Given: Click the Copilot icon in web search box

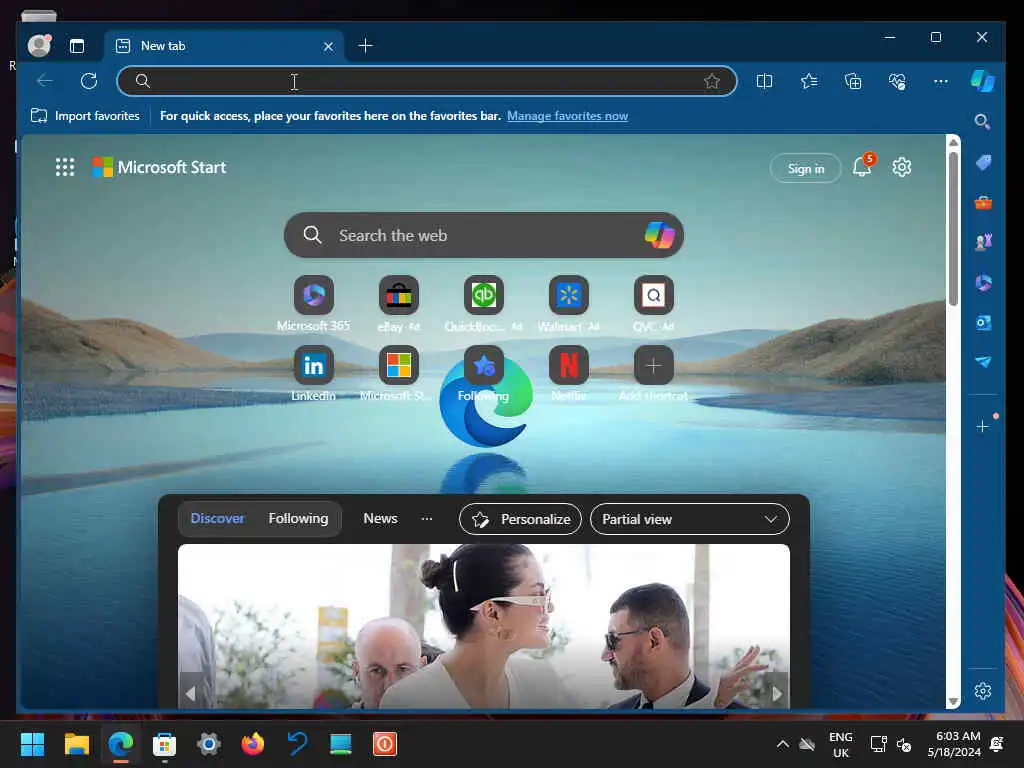Looking at the screenshot, I should click(x=659, y=234).
